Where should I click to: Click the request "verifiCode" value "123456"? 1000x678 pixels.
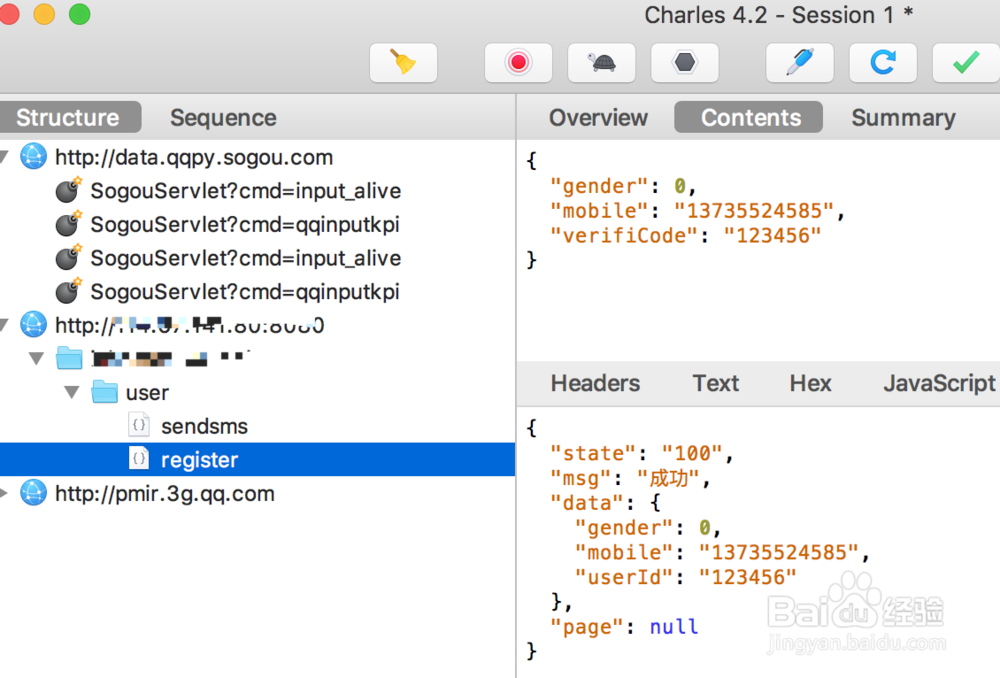(772, 235)
